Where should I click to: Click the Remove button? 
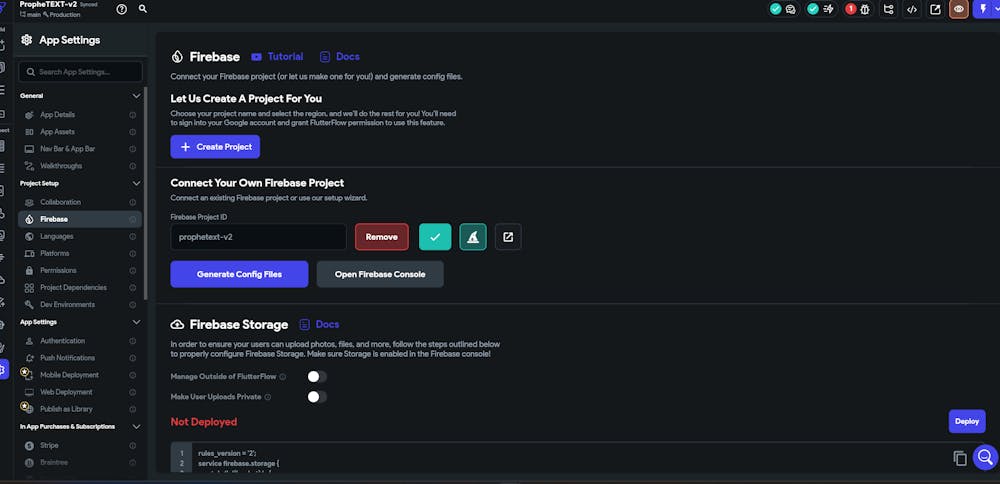[381, 237]
